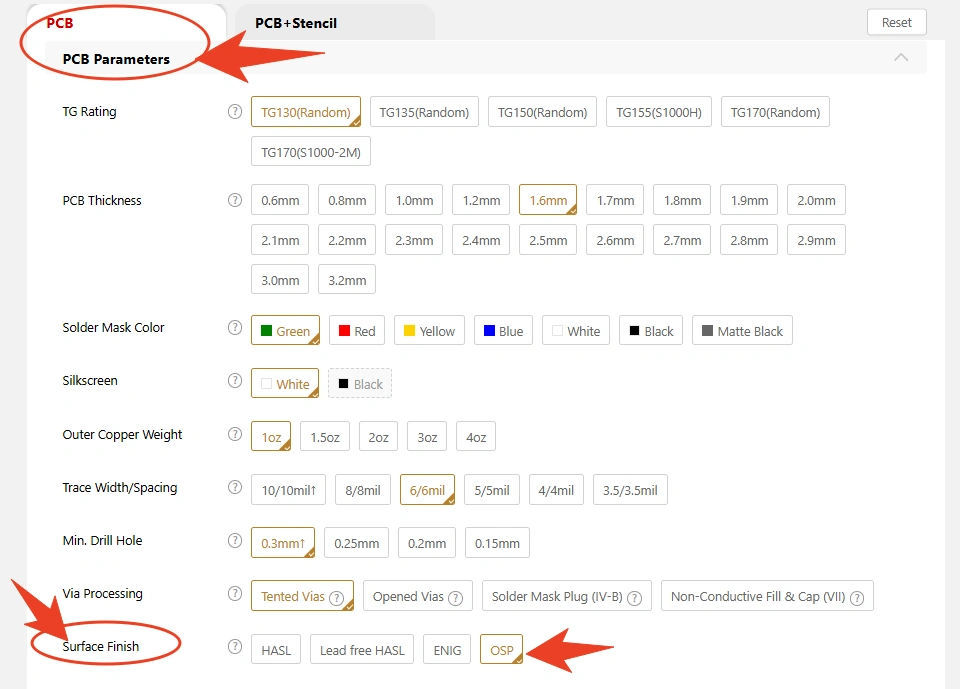Select 3.5/3.5mil trace width/spacing
960x689 pixels.
pyautogui.click(x=630, y=490)
